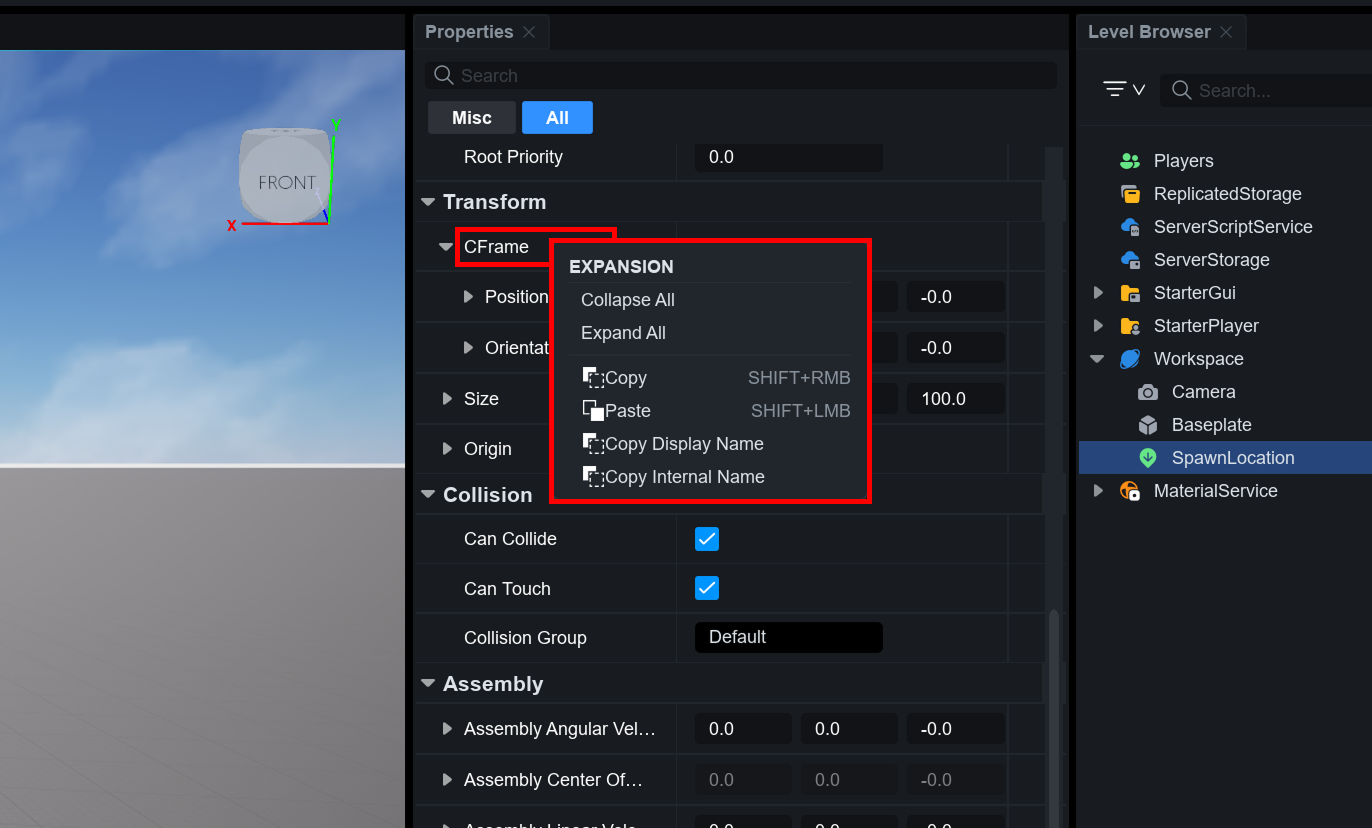Click the All filter button
This screenshot has width=1372, height=828.
click(x=557, y=118)
